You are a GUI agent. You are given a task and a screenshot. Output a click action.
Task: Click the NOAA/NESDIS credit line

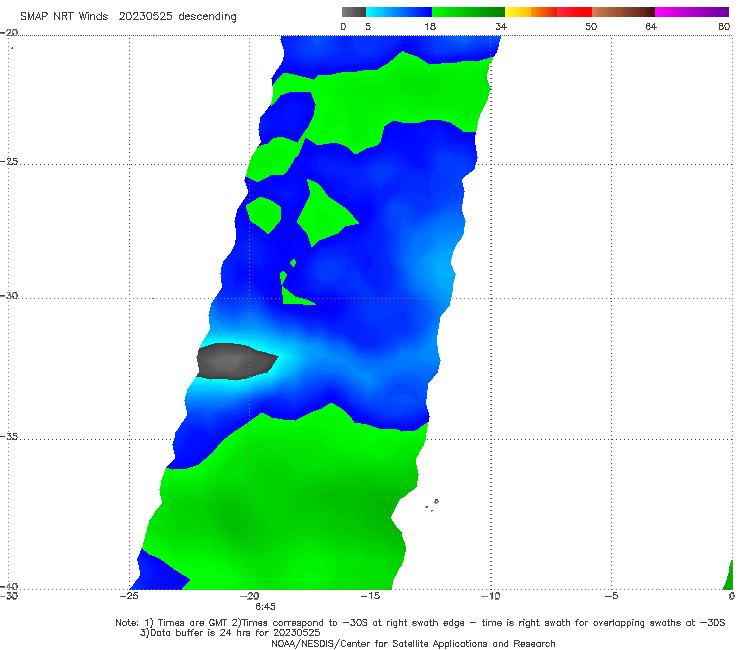tap(413, 644)
